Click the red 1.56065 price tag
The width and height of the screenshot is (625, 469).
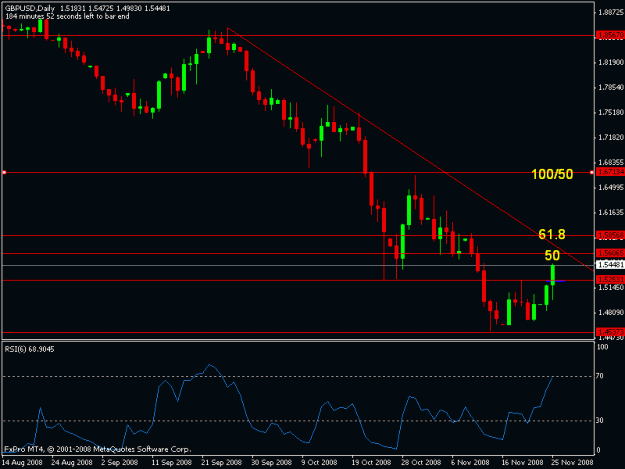[610, 253]
